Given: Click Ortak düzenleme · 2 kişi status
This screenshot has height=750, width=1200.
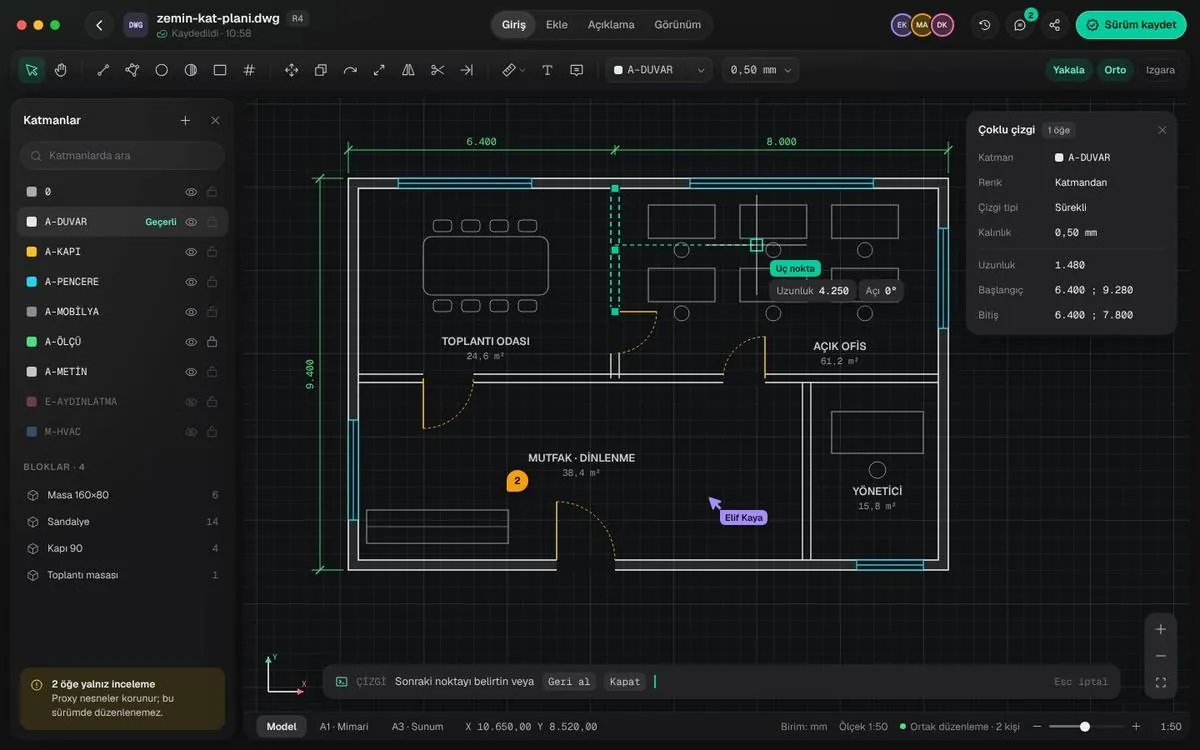Looking at the screenshot, I should (958, 727).
